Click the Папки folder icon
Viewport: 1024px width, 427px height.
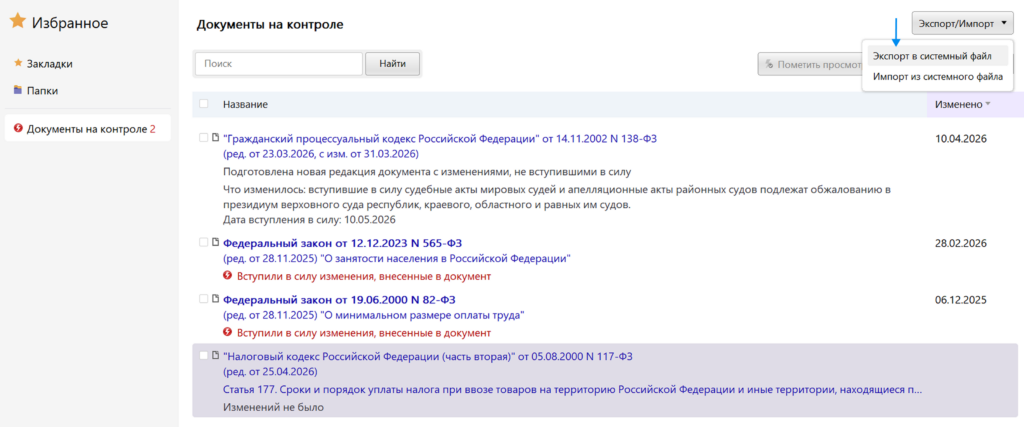[18, 90]
